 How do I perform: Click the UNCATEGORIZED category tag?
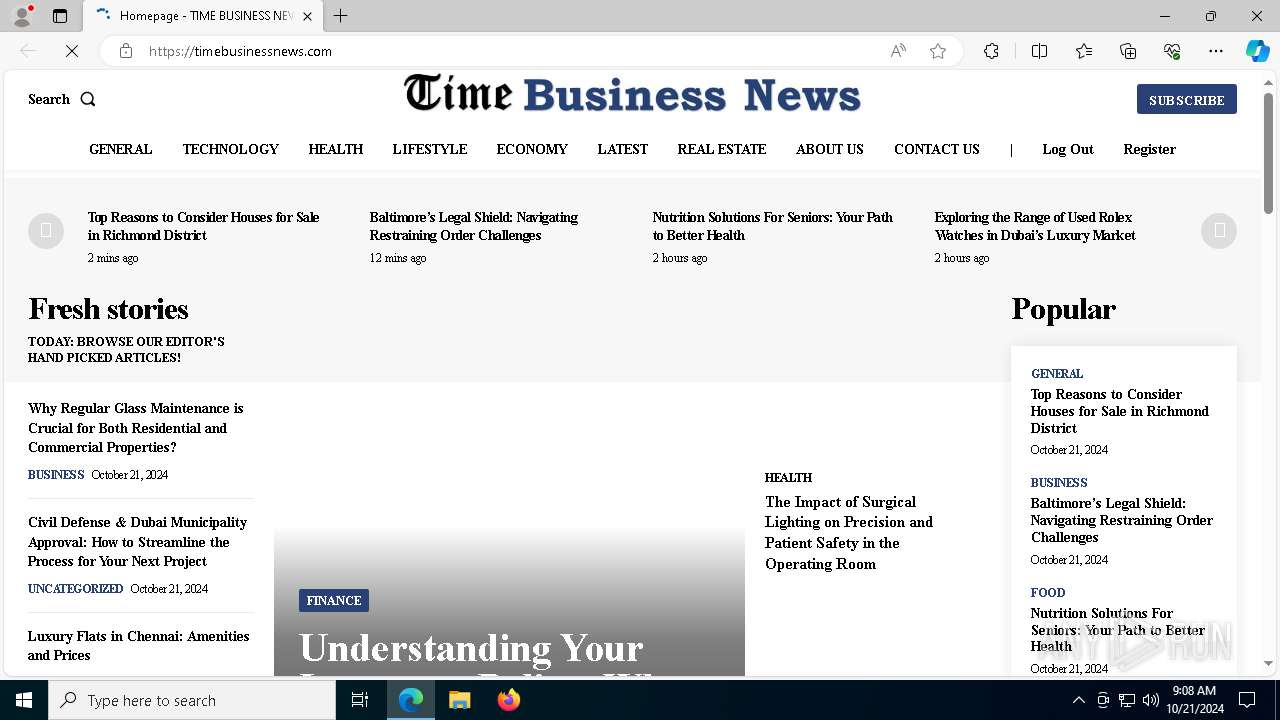(76, 589)
